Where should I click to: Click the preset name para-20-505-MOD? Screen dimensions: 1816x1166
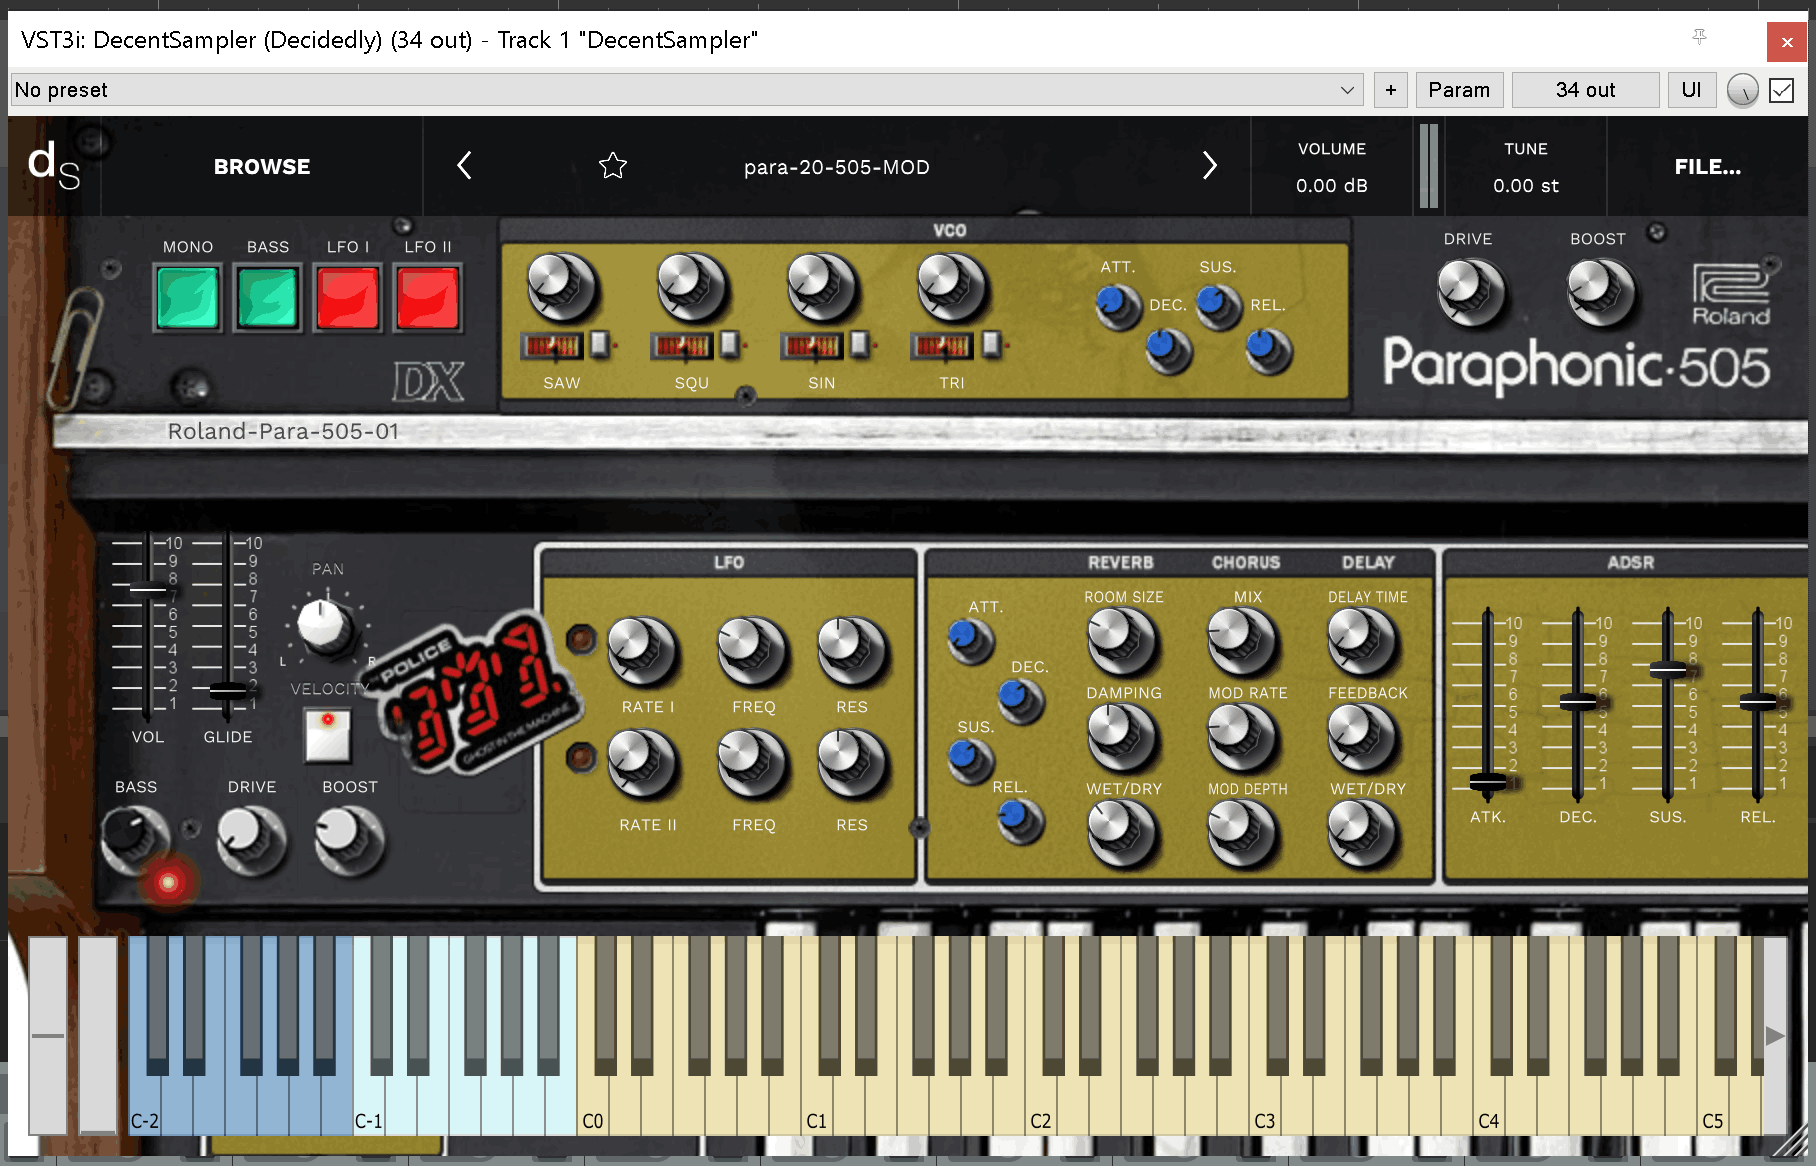[837, 167]
